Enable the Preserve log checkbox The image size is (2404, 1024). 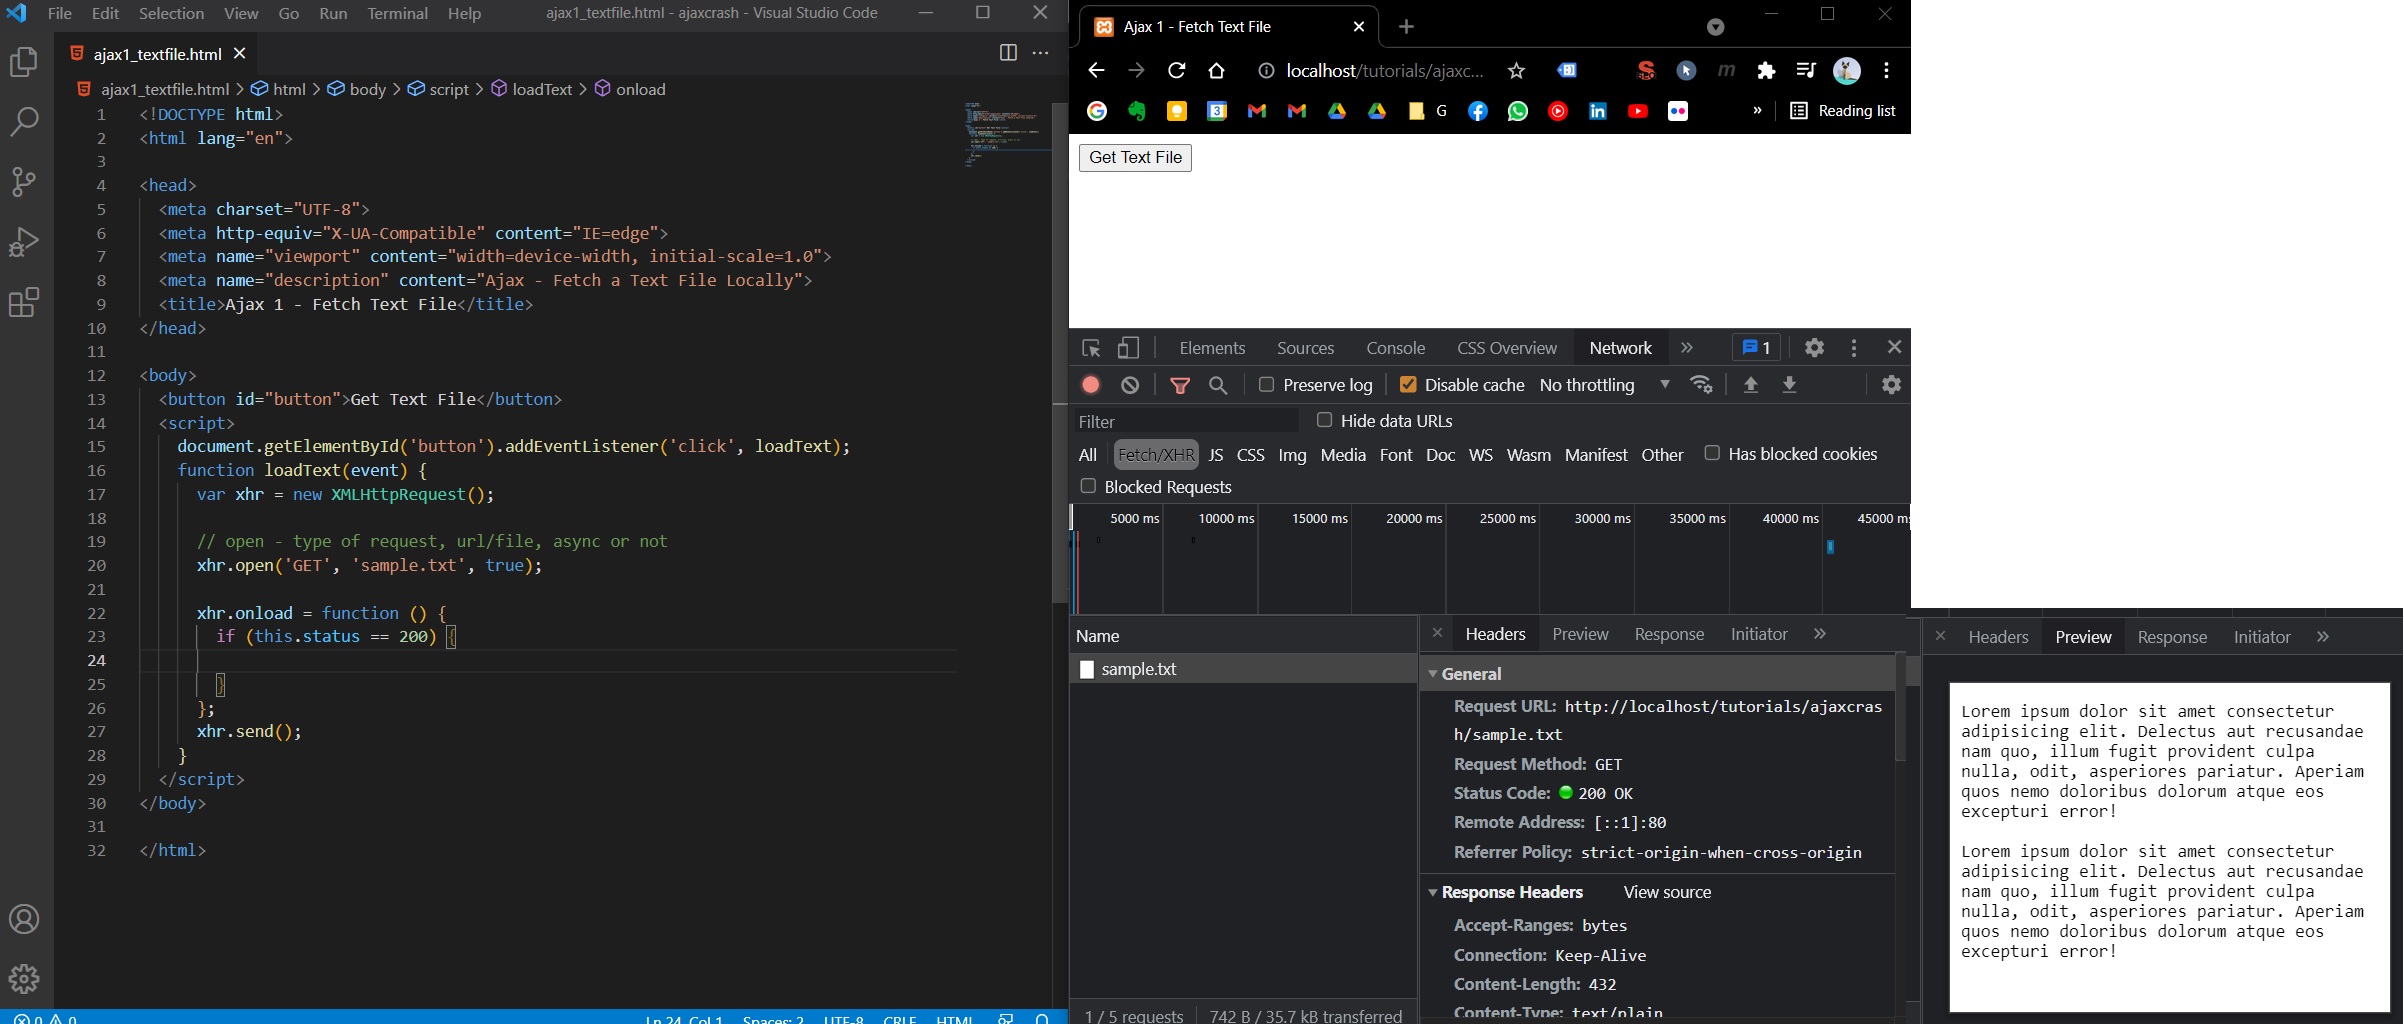[x=1266, y=384]
